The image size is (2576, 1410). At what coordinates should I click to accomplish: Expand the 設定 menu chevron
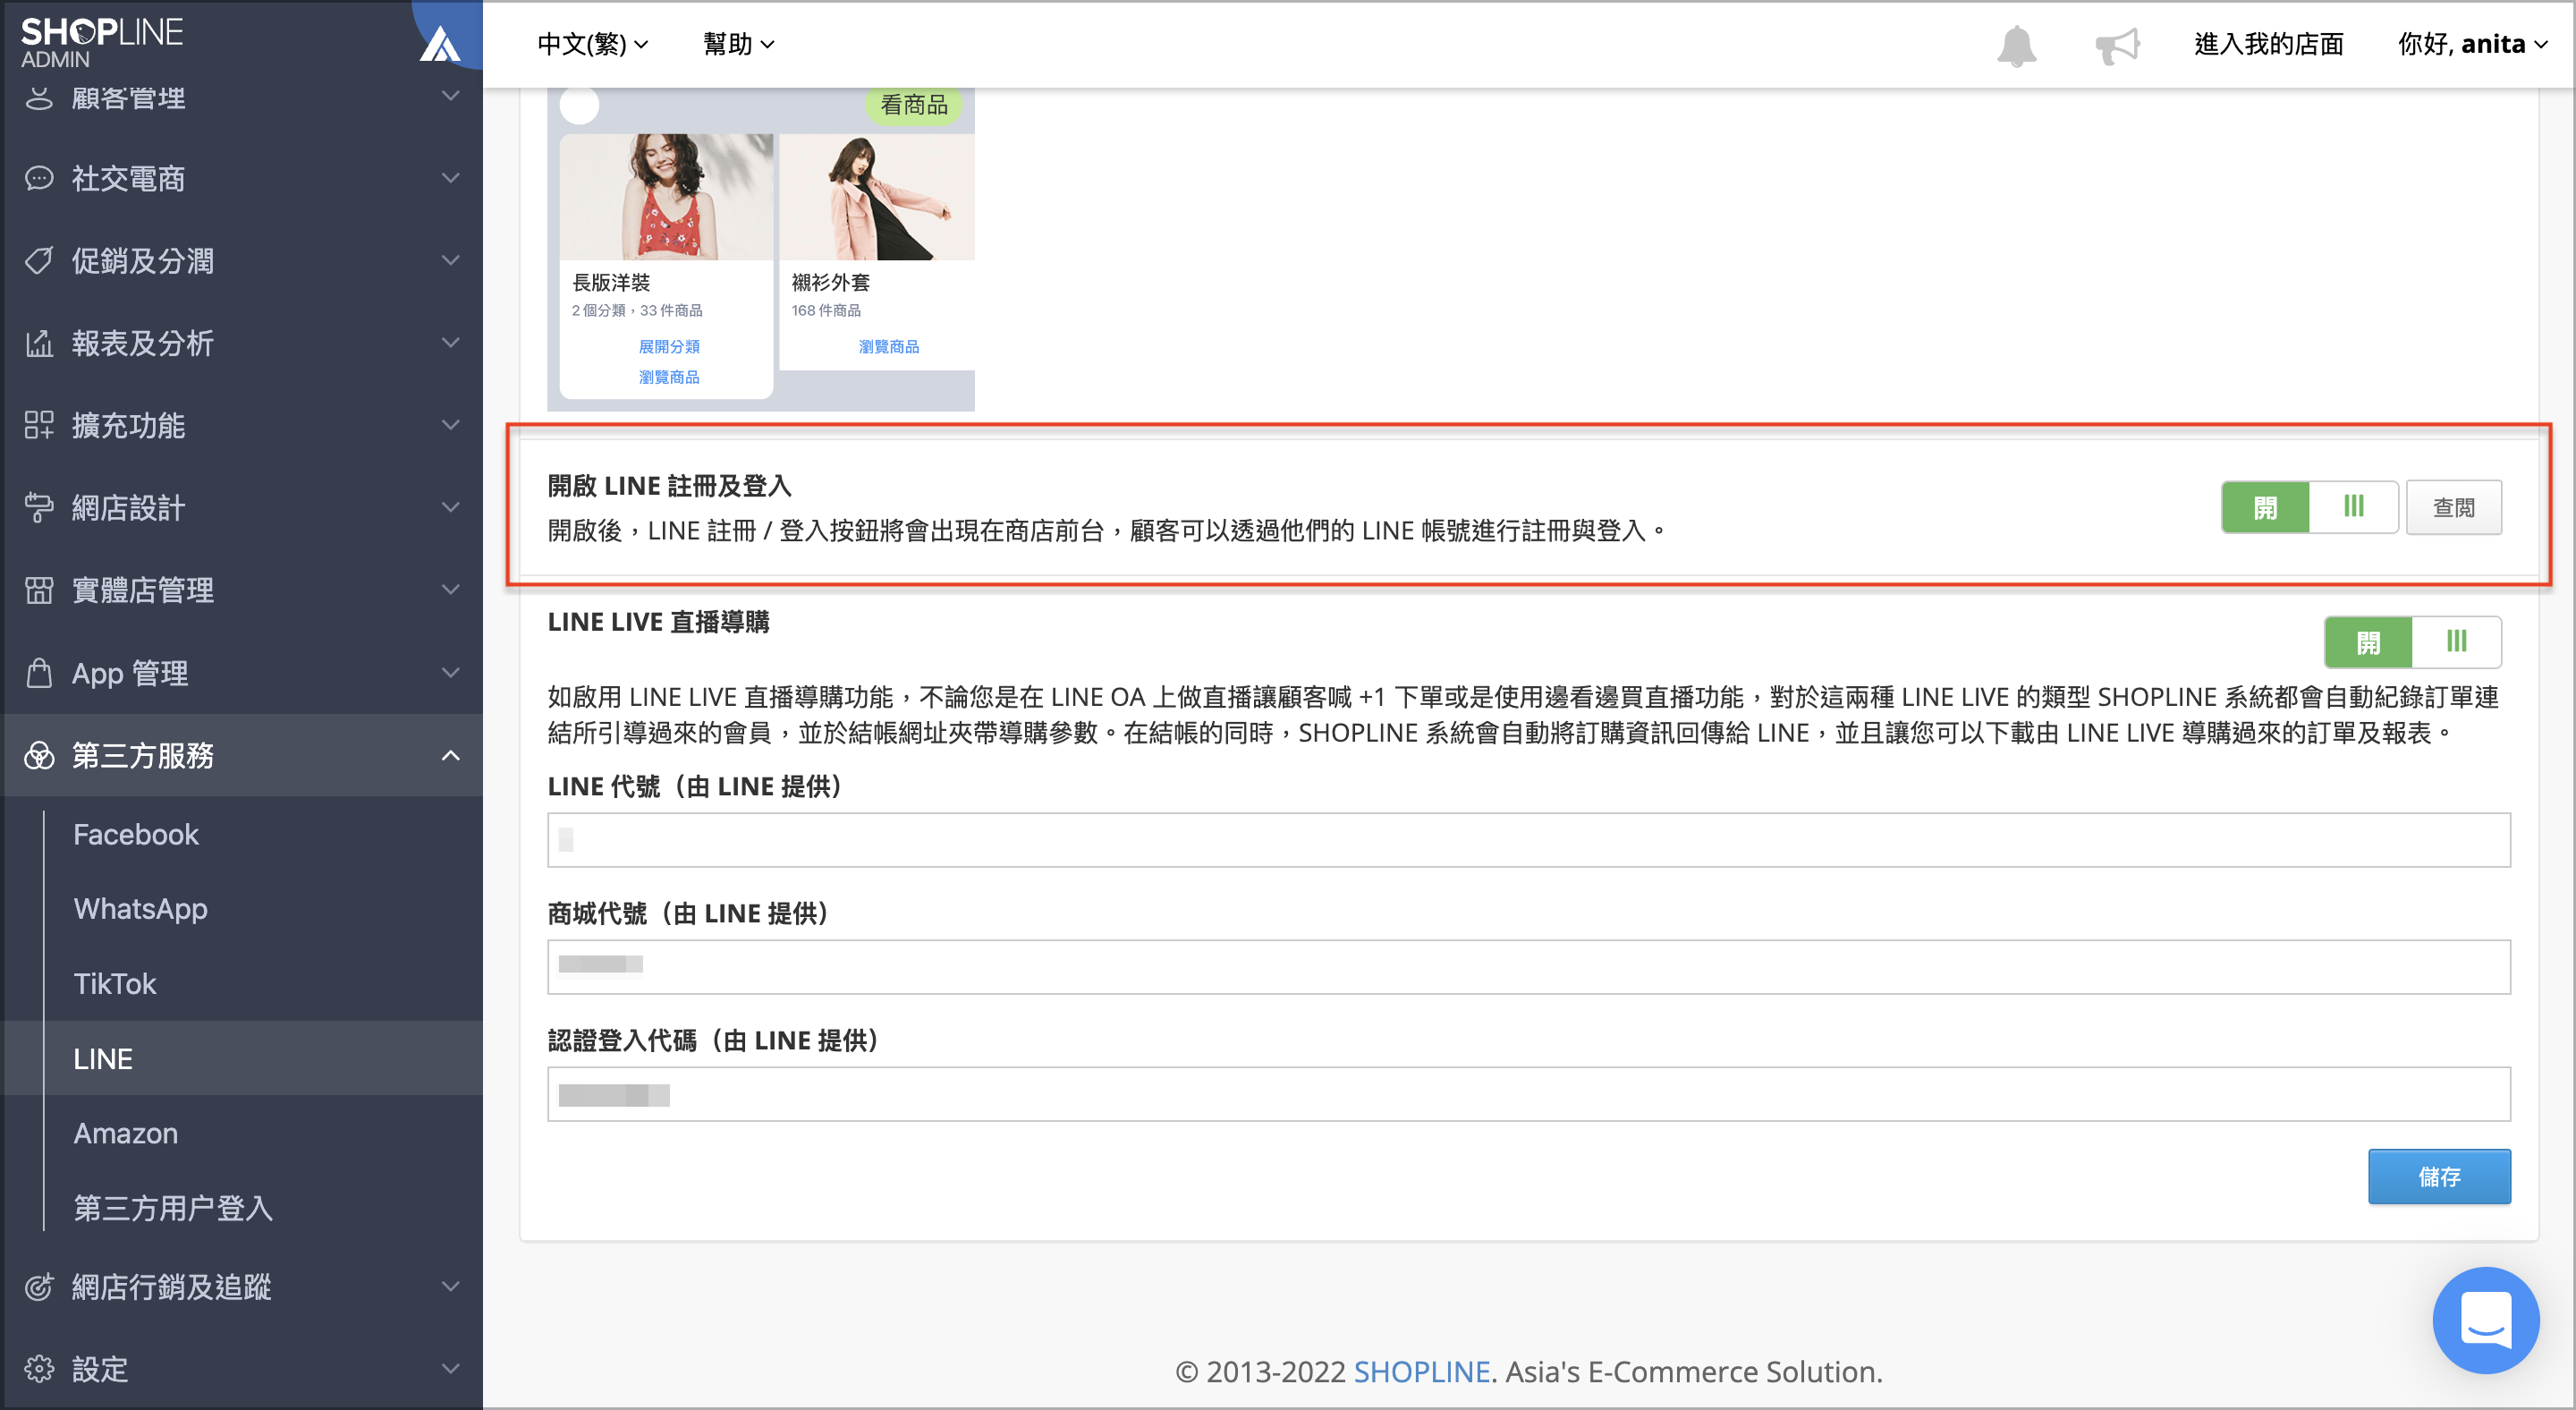pos(451,1368)
